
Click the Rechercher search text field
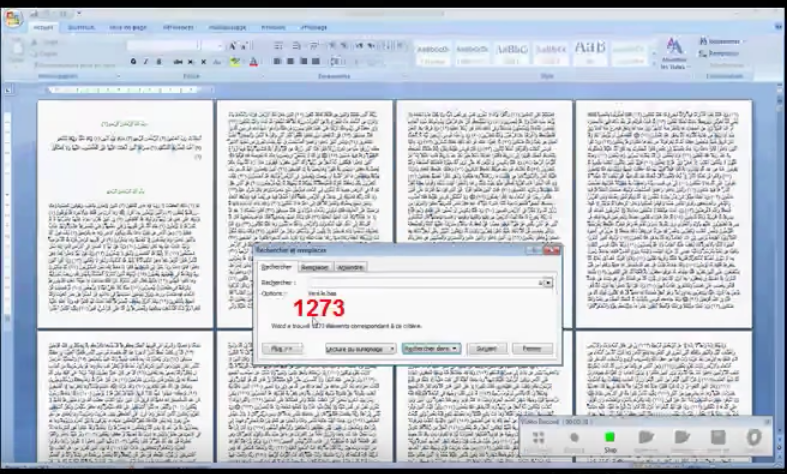[426, 283]
